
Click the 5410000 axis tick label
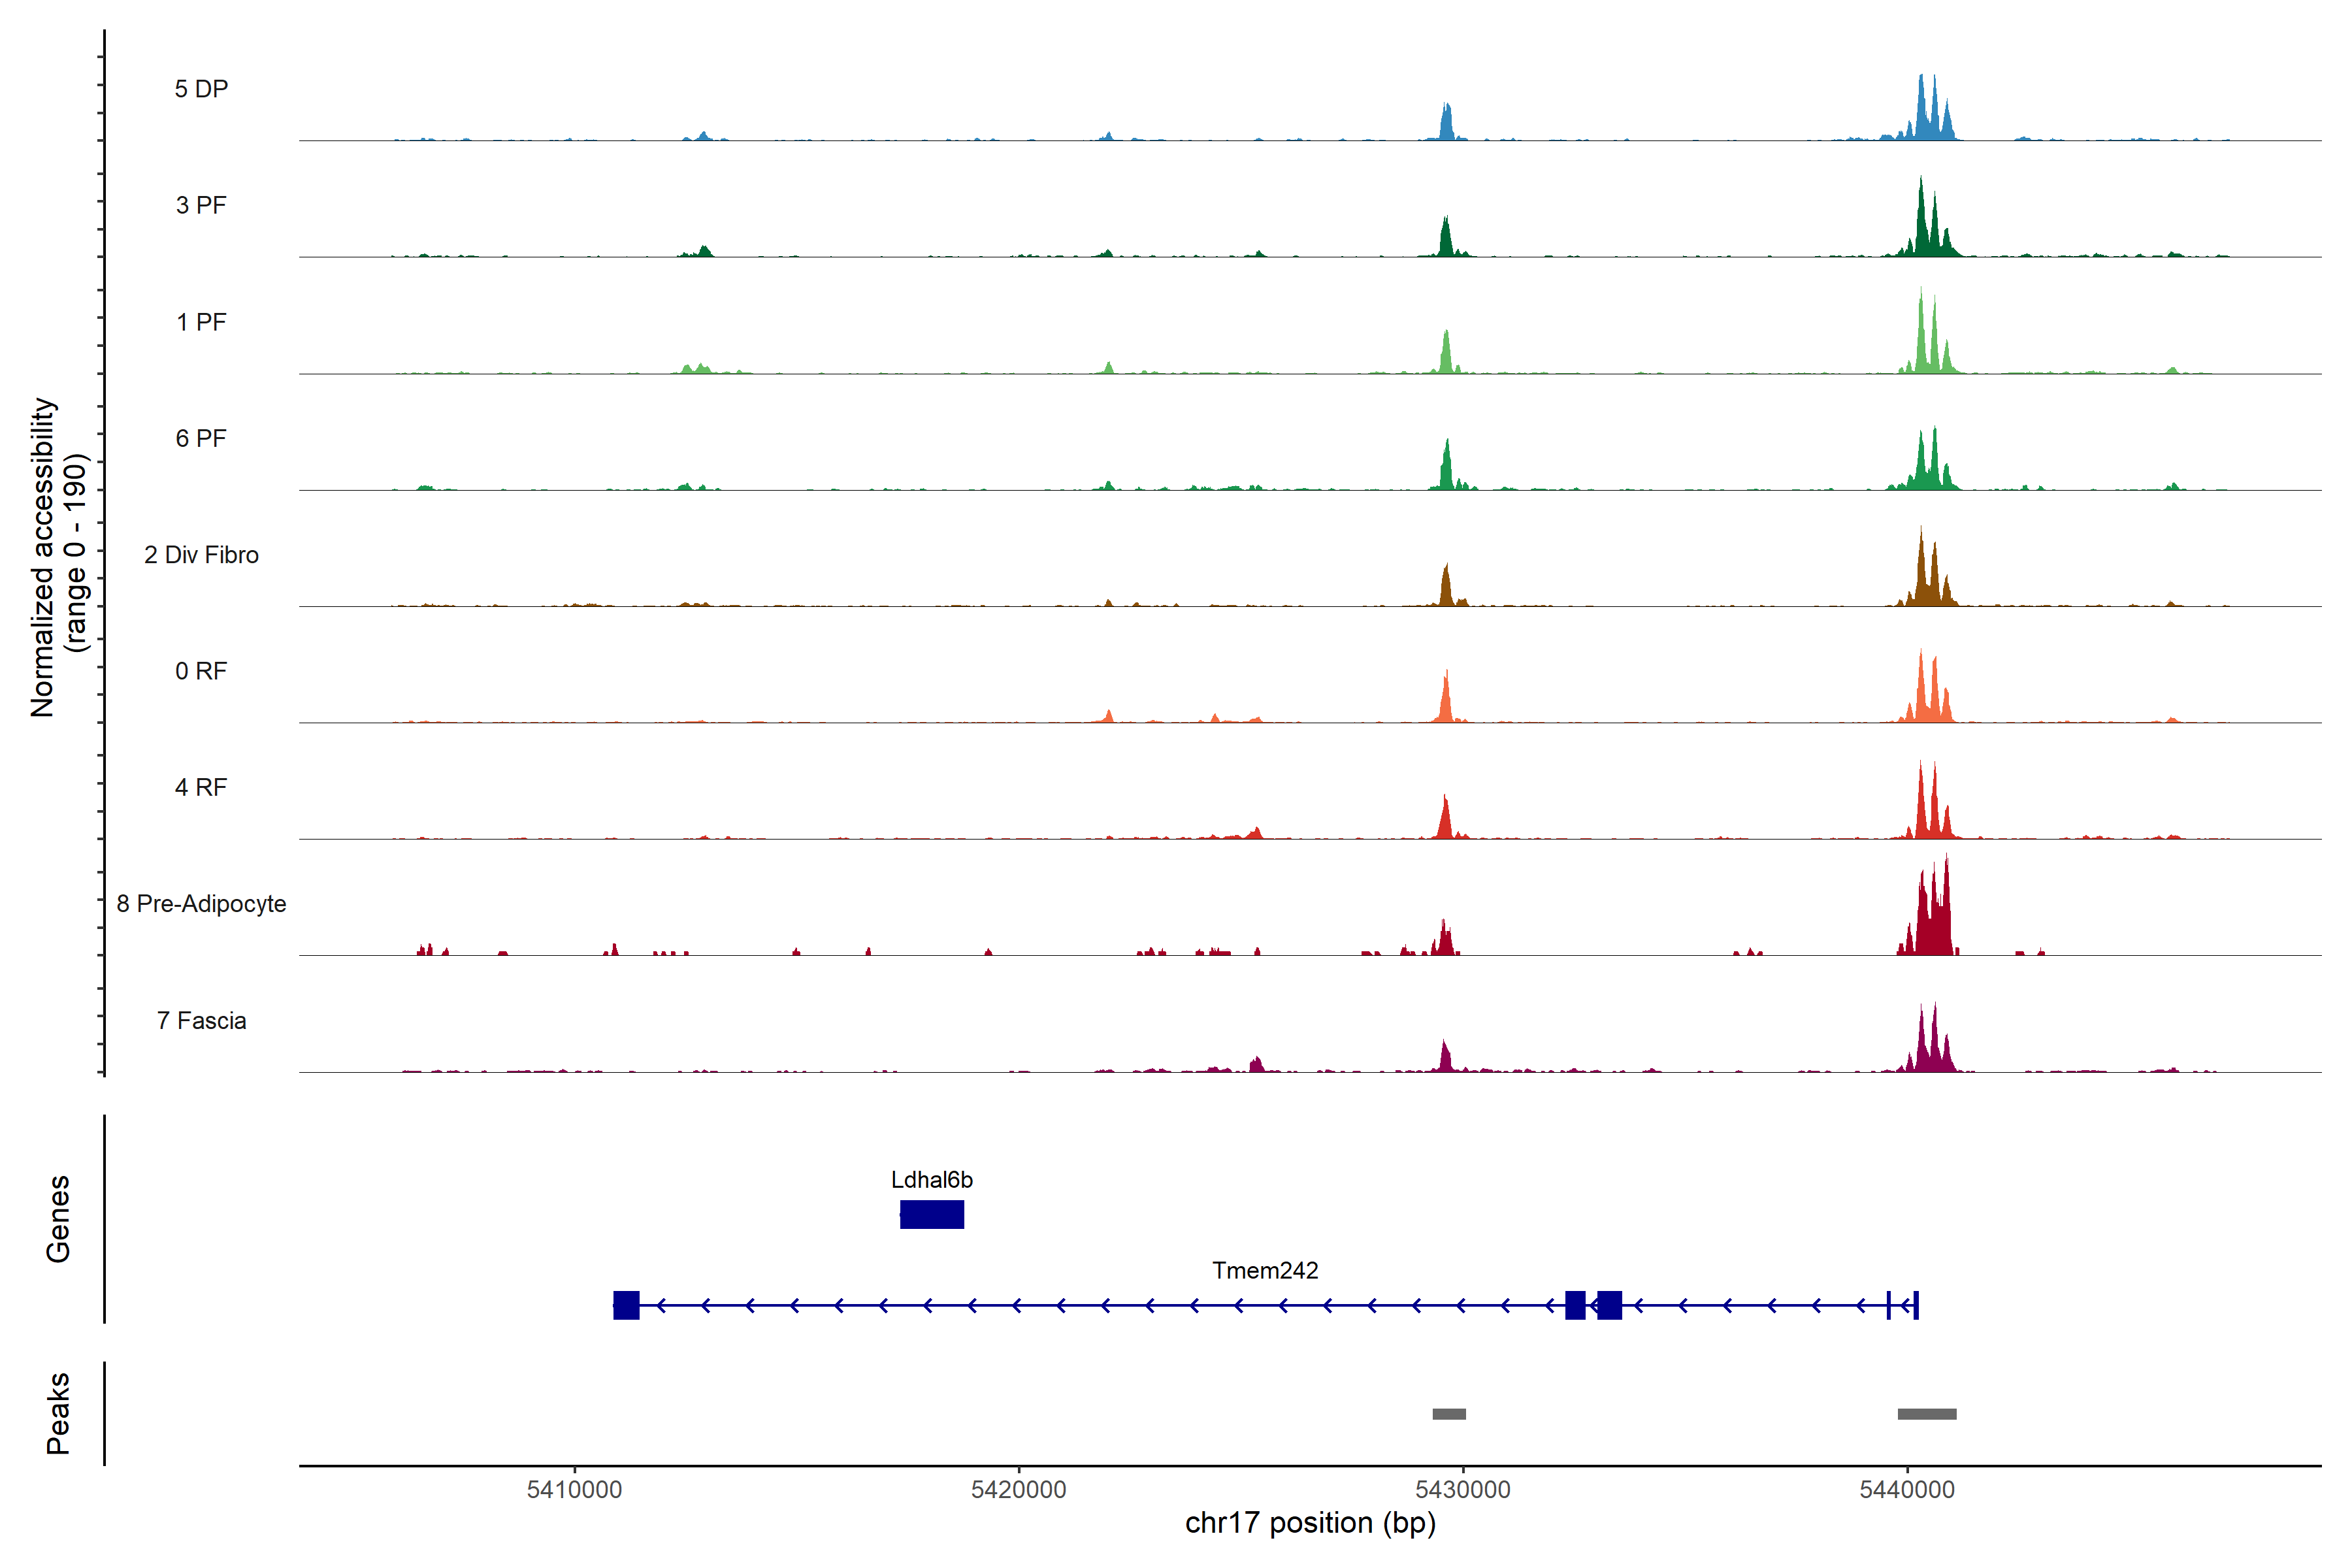(574, 1489)
